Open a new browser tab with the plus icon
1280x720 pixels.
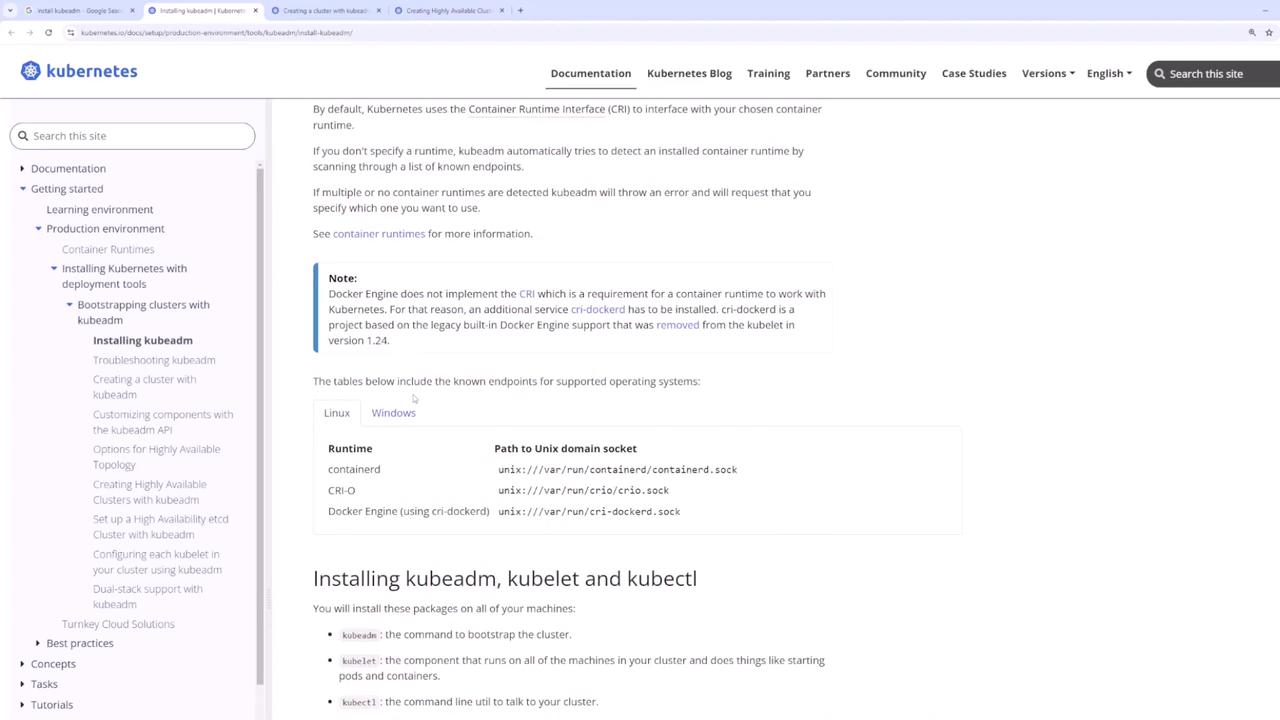pos(520,10)
